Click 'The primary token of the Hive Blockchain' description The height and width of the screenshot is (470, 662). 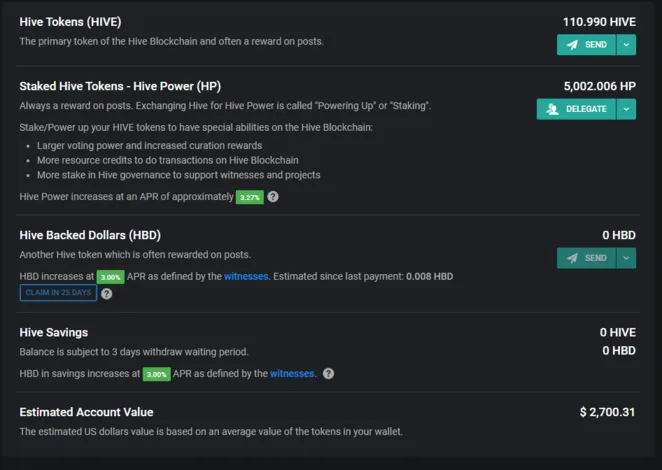(x=171, y=41)
